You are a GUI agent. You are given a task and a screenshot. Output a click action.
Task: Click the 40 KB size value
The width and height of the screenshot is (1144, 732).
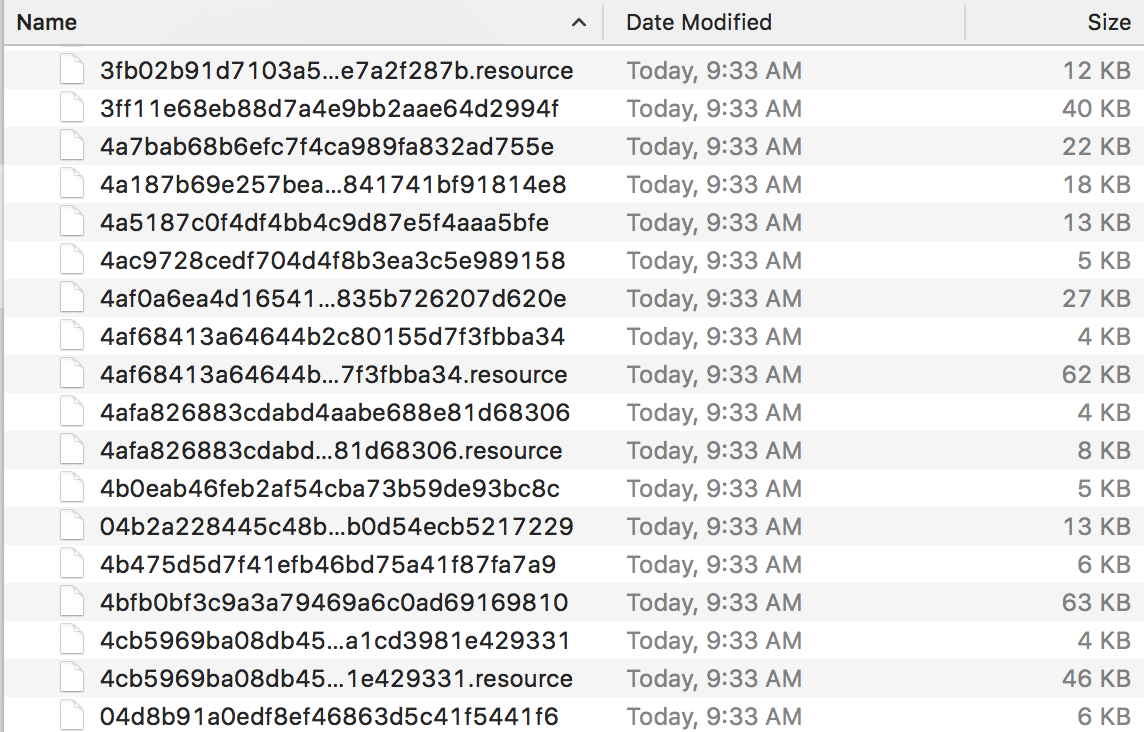[1096, 109]
